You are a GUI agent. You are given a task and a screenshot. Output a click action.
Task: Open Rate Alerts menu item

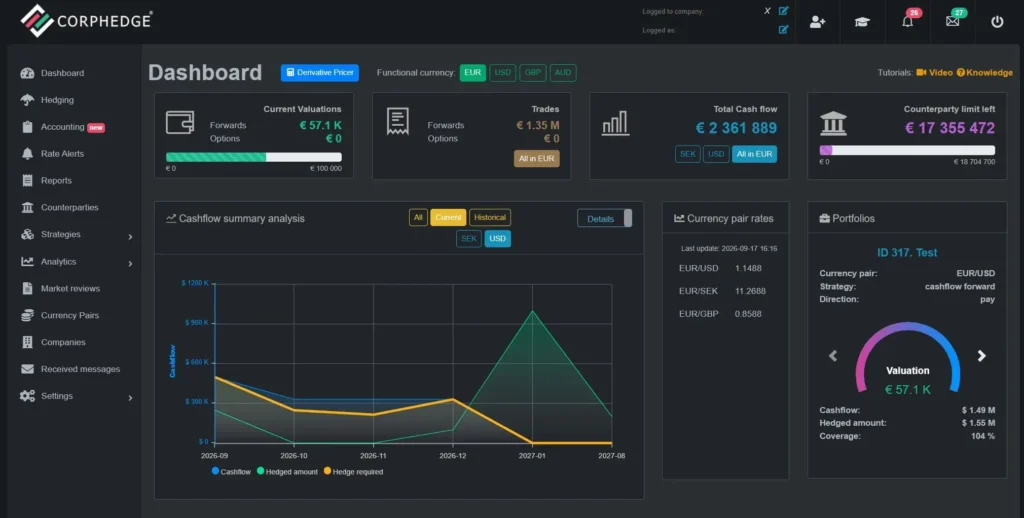[x=62, y=154]
